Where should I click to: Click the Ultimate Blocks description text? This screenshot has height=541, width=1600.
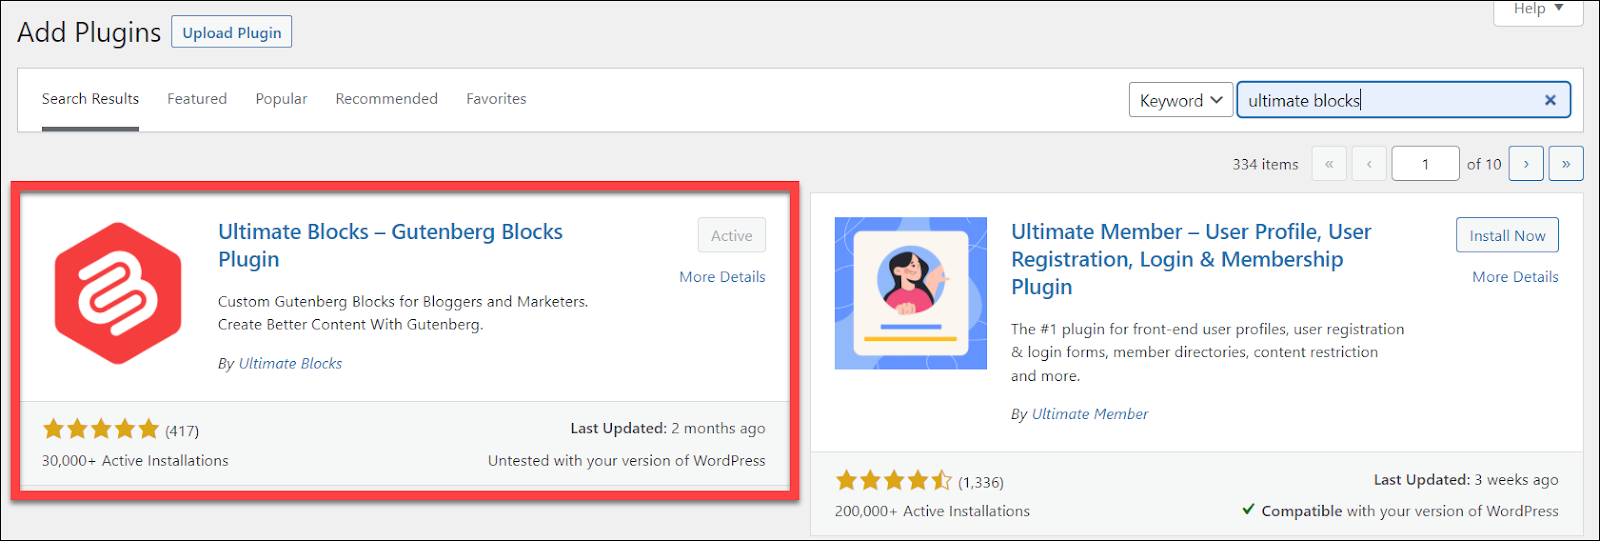(403, 313)
